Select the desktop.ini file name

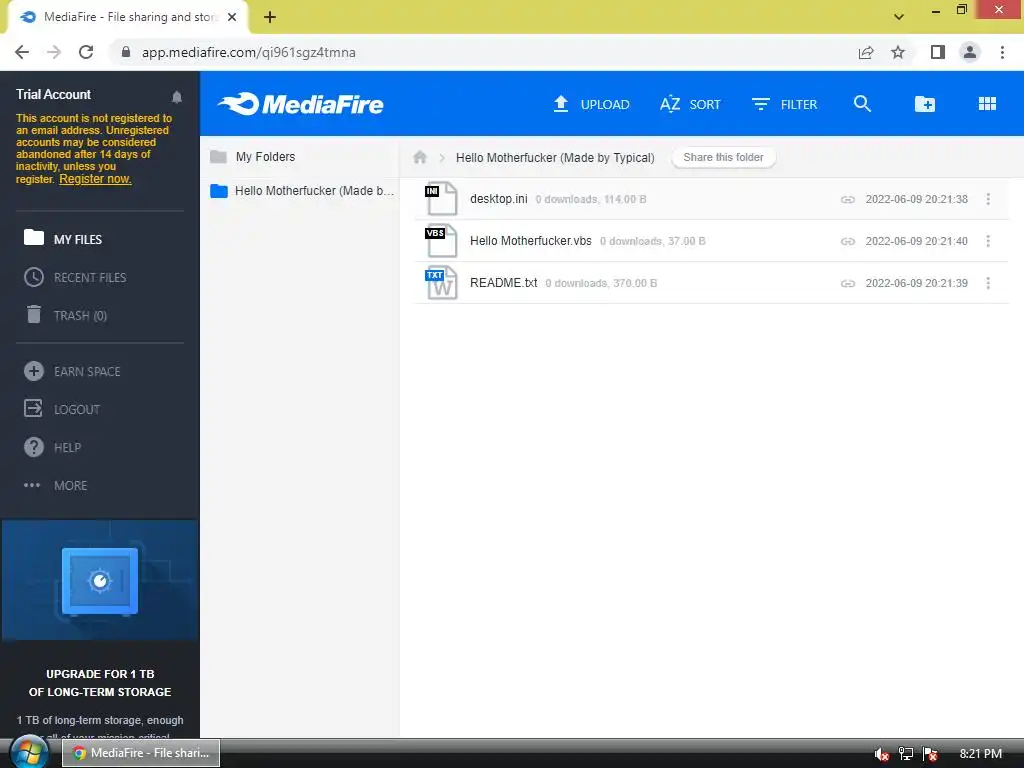click(x=498, y=199)
